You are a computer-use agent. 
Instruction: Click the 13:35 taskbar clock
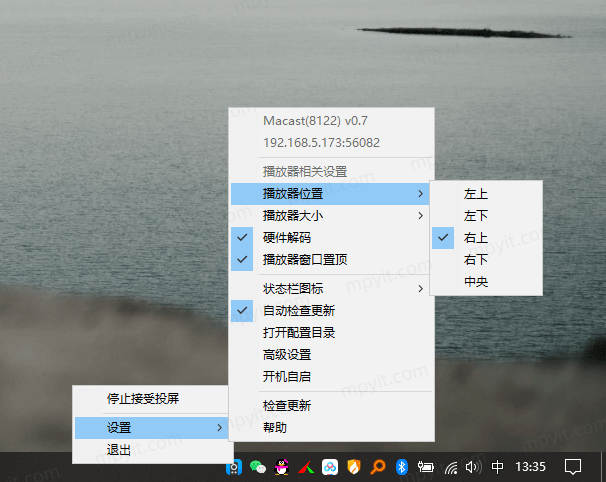click(x=530, y=467)
